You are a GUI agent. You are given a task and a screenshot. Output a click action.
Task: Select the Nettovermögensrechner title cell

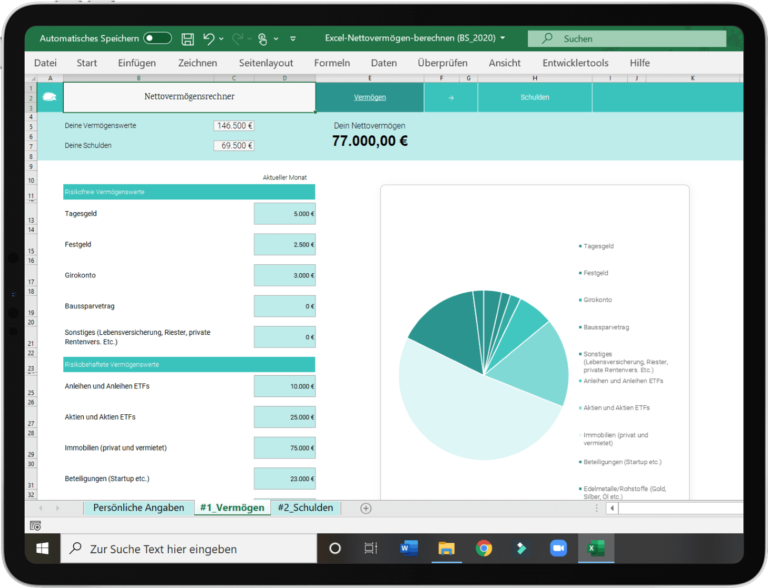coord(189,97)
